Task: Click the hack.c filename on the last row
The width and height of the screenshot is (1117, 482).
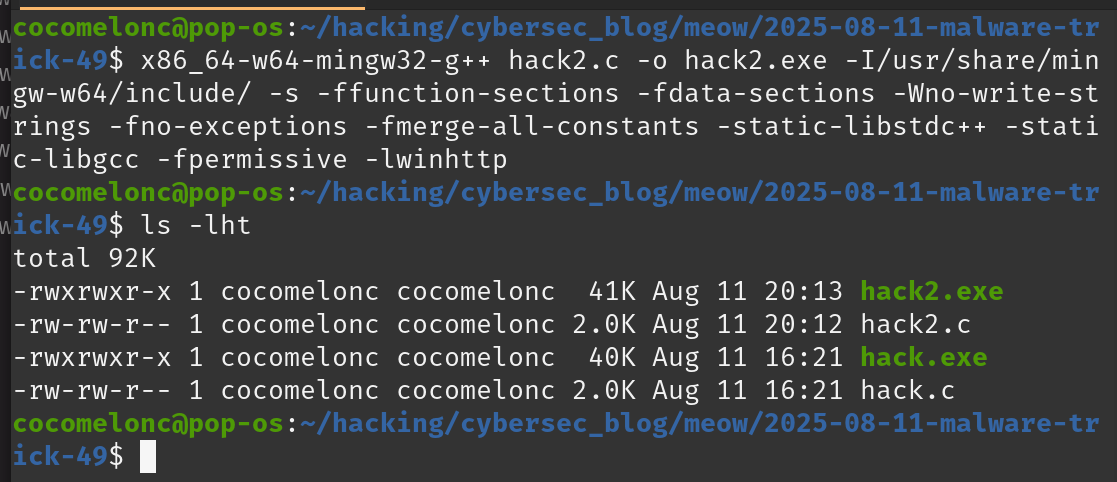Action: point(908,390)
